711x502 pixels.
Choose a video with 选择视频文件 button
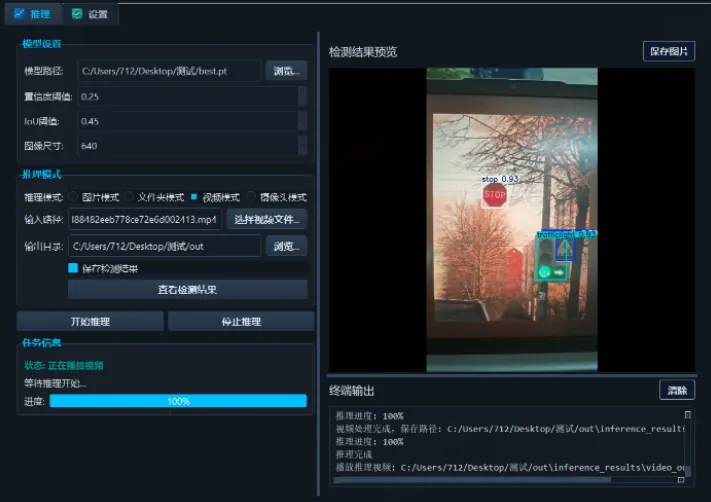tap(267, 219)
